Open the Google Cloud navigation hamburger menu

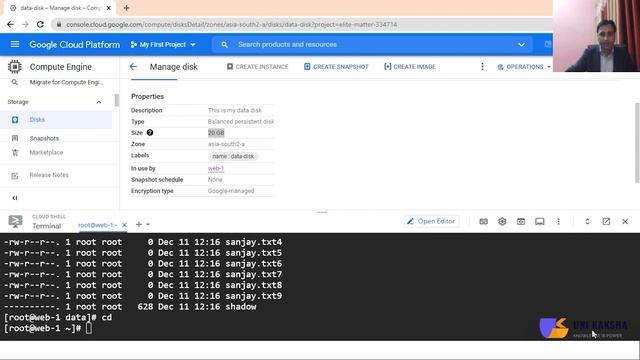click(15, 44)
